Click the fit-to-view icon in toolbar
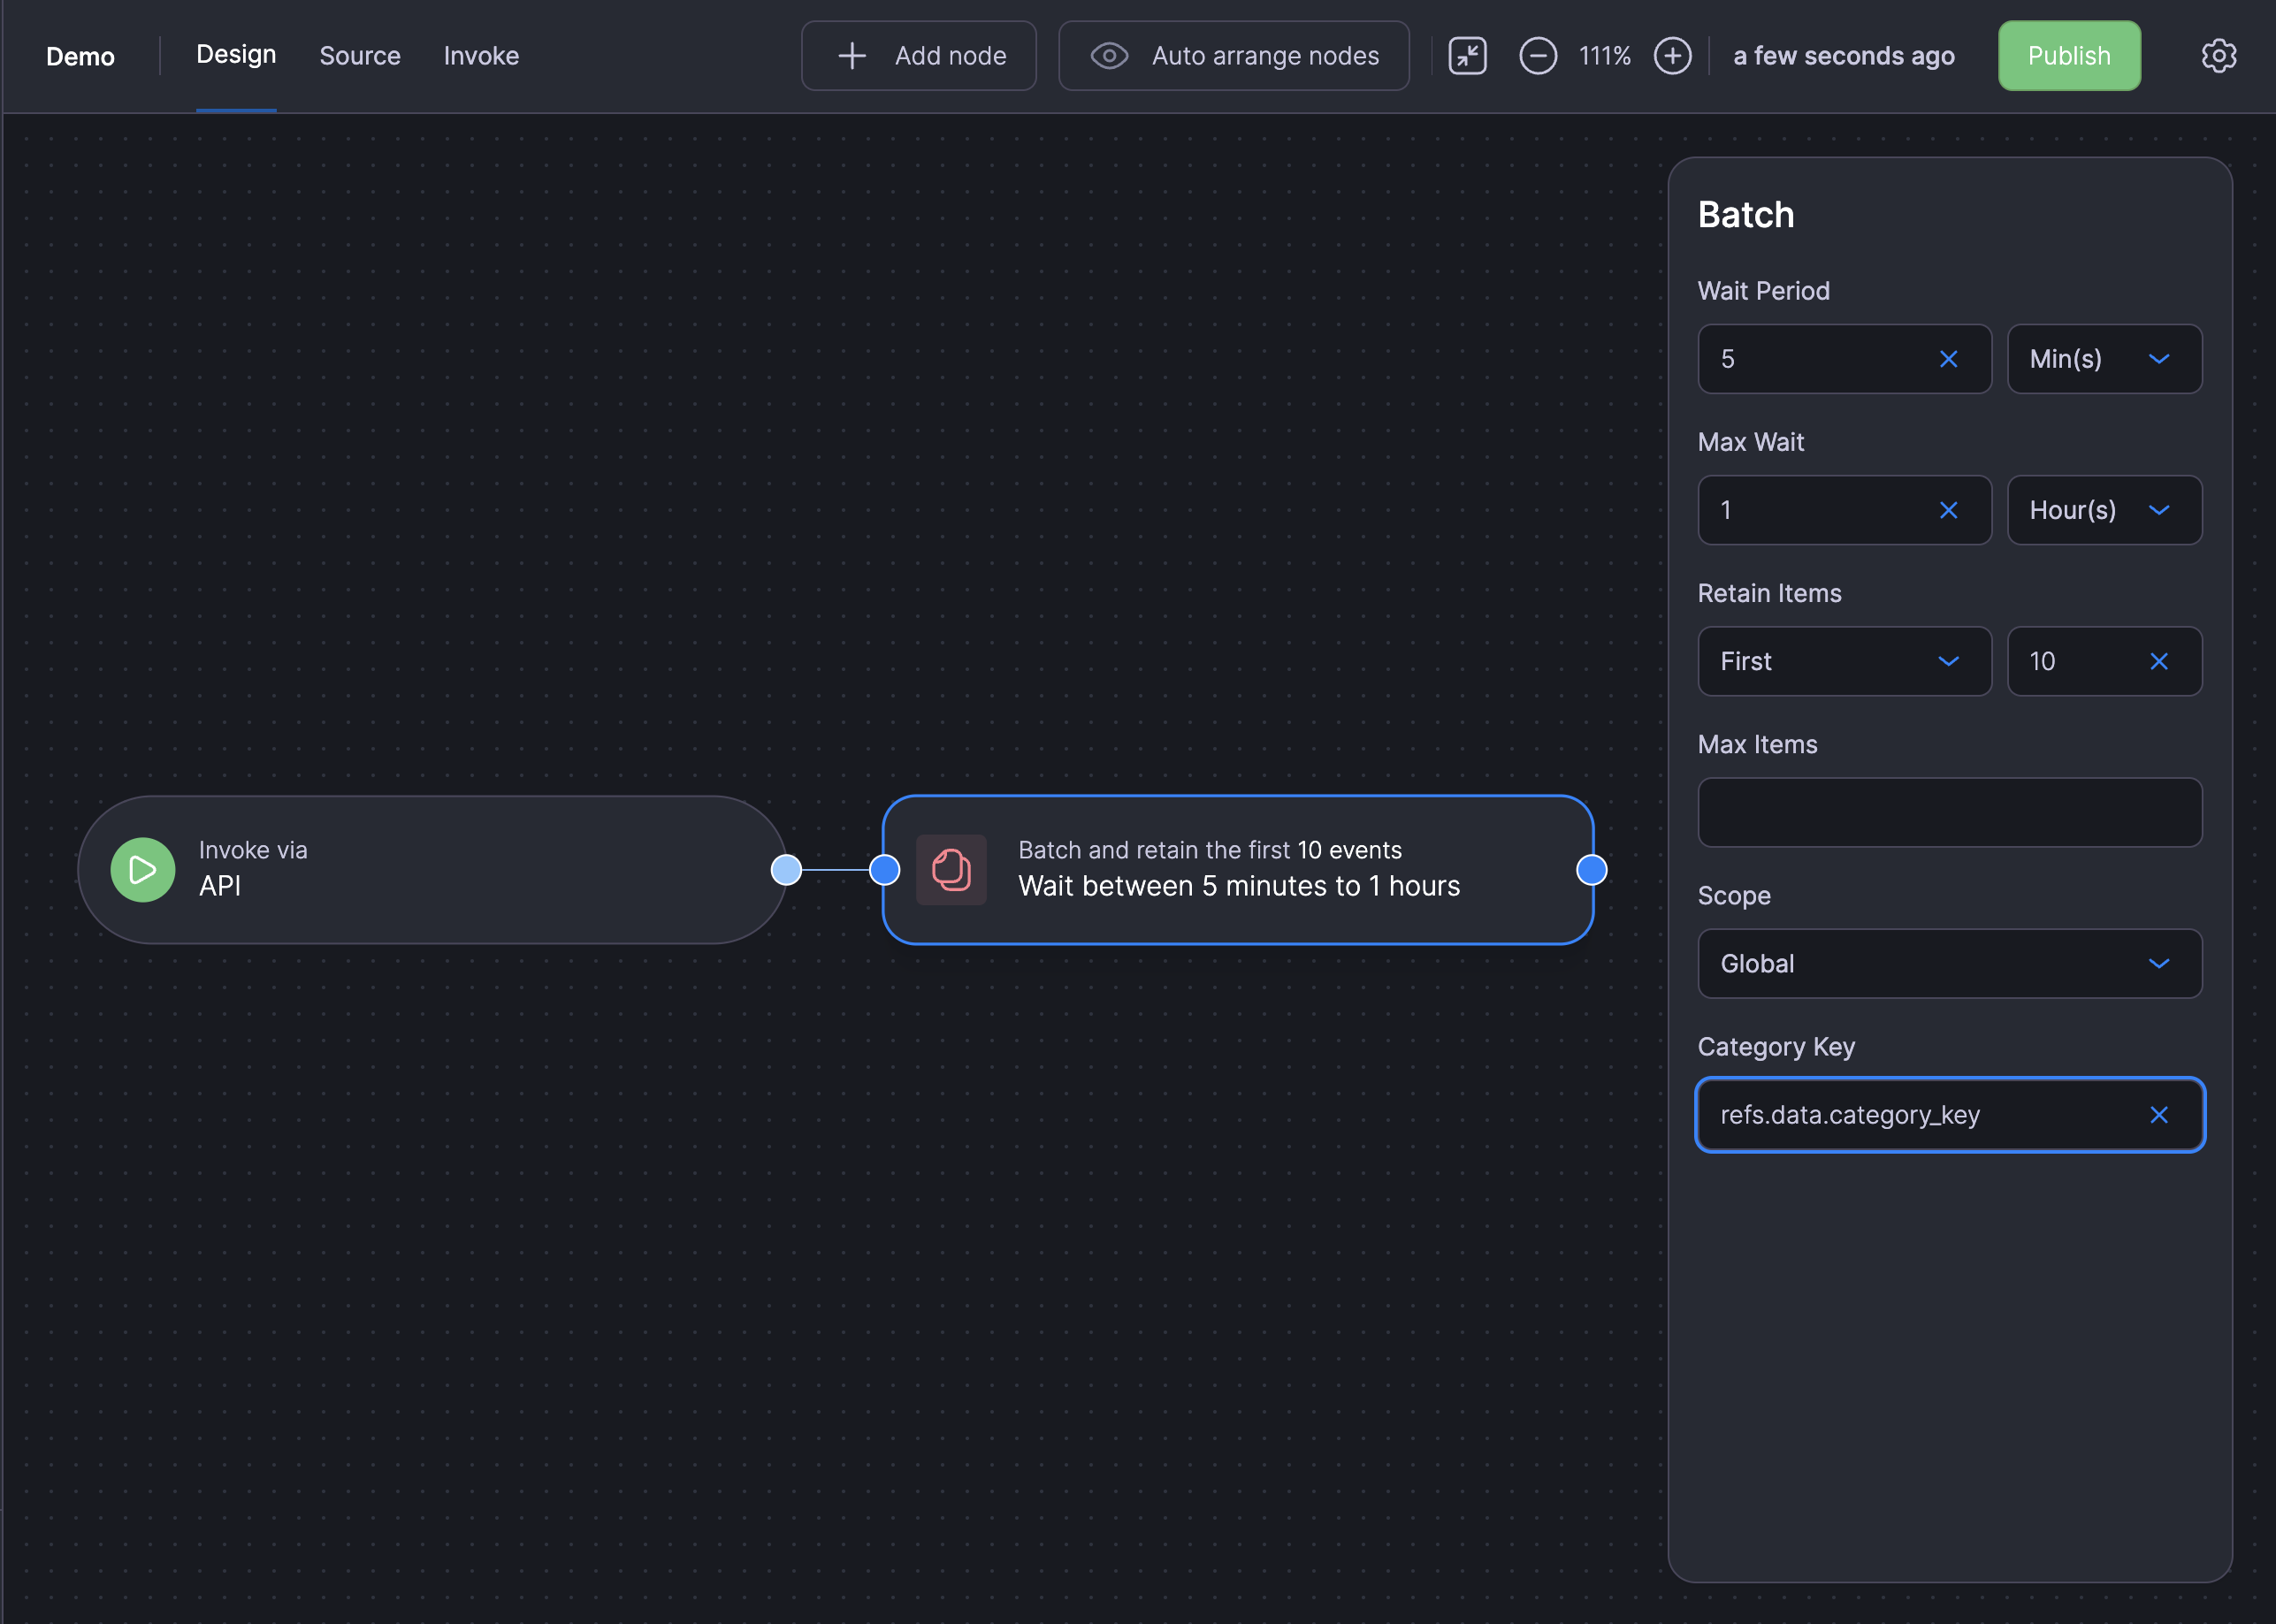The image size is (2276, 1624). coord(1467,55)
